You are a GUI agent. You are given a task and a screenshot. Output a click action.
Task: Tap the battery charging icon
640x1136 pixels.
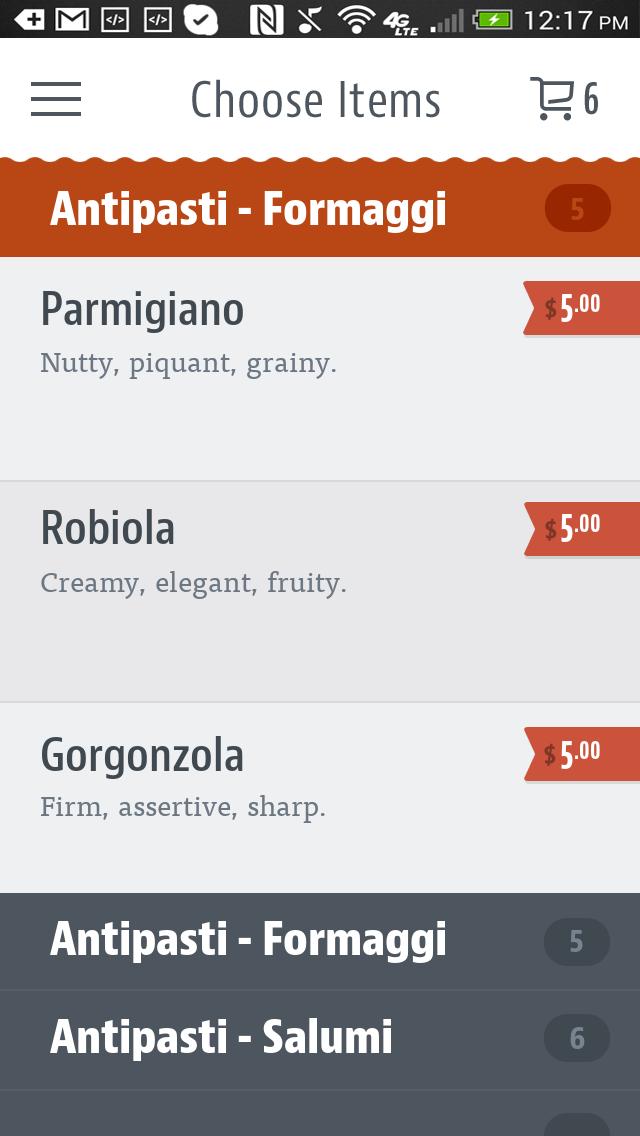click(493, 19)
